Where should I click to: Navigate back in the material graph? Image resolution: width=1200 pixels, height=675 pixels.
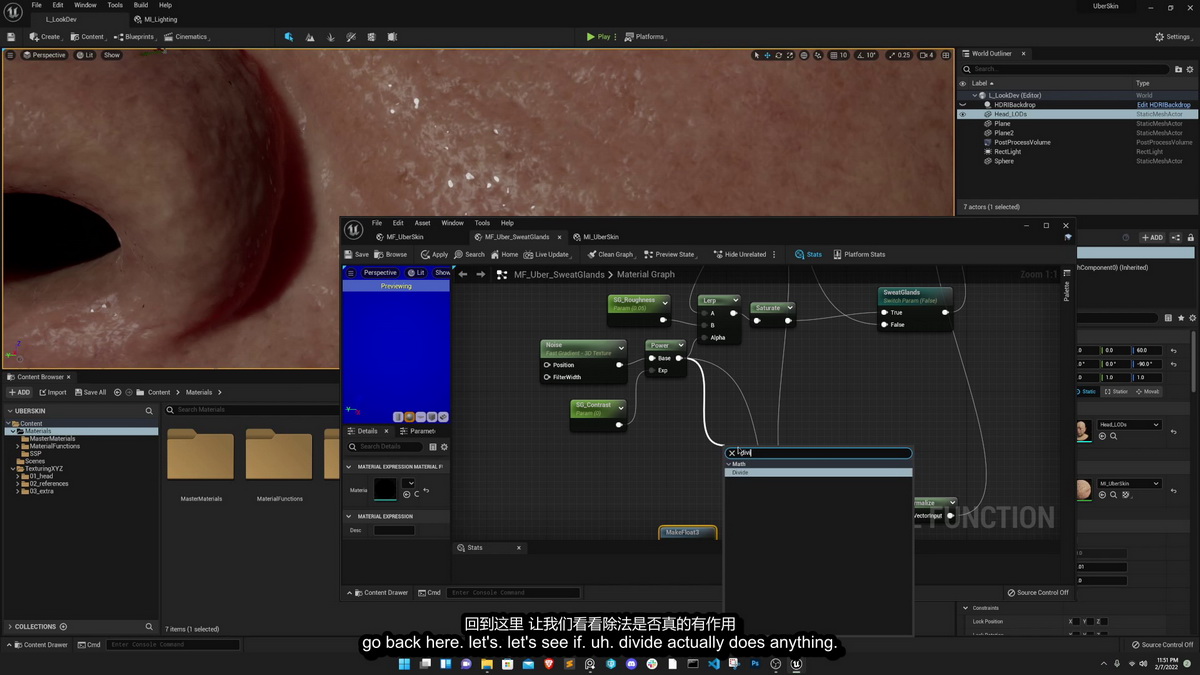click(x=462, y=274)
